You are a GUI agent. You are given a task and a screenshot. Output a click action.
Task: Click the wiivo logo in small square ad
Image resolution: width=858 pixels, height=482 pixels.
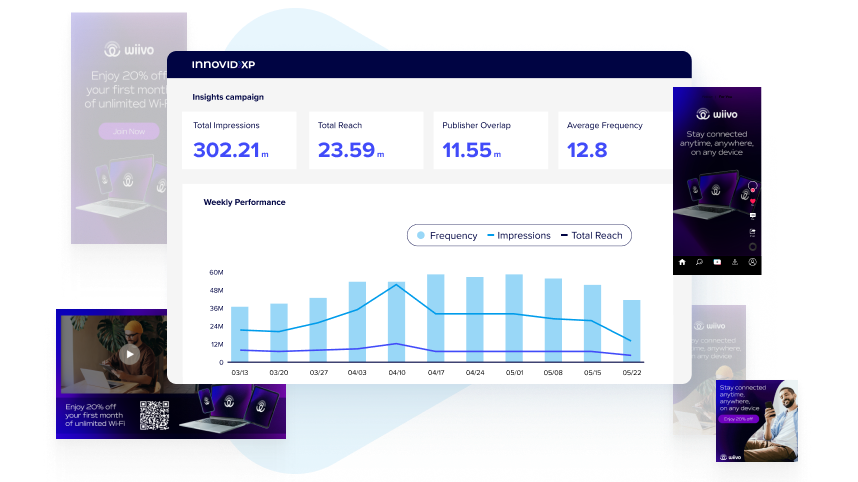730,457
